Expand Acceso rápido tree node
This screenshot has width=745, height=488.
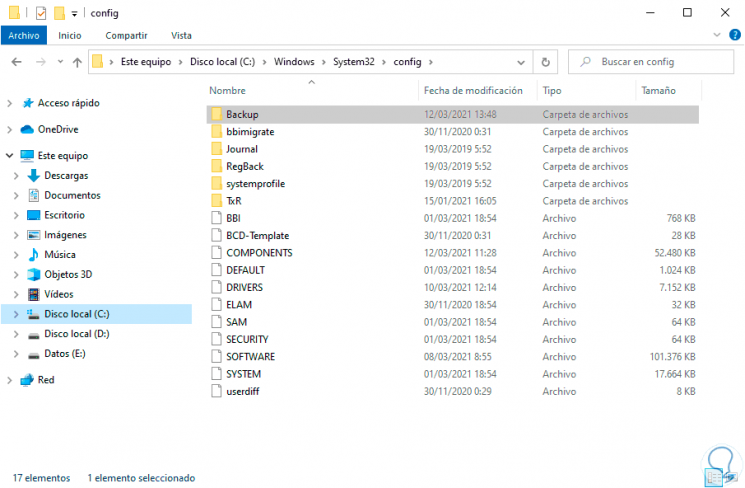pyautogui.click(x=10, y=103)
